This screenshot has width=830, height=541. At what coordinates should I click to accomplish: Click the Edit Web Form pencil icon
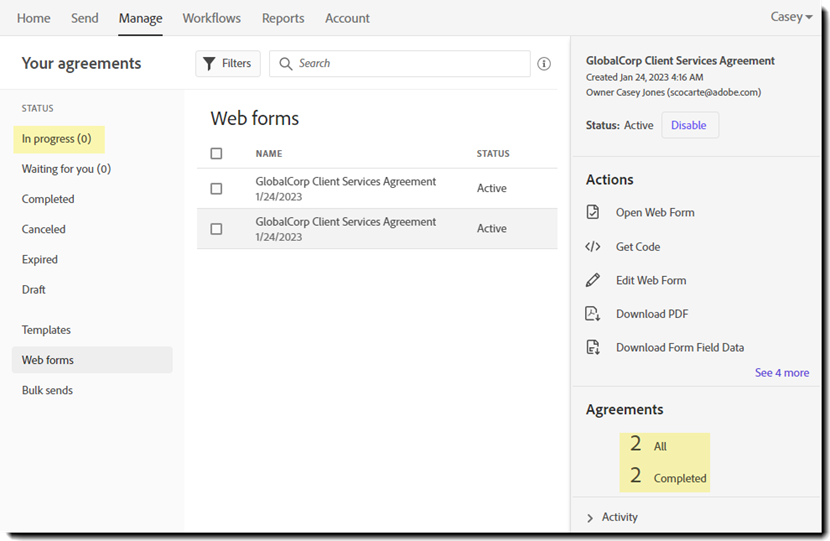click(593, 280)
